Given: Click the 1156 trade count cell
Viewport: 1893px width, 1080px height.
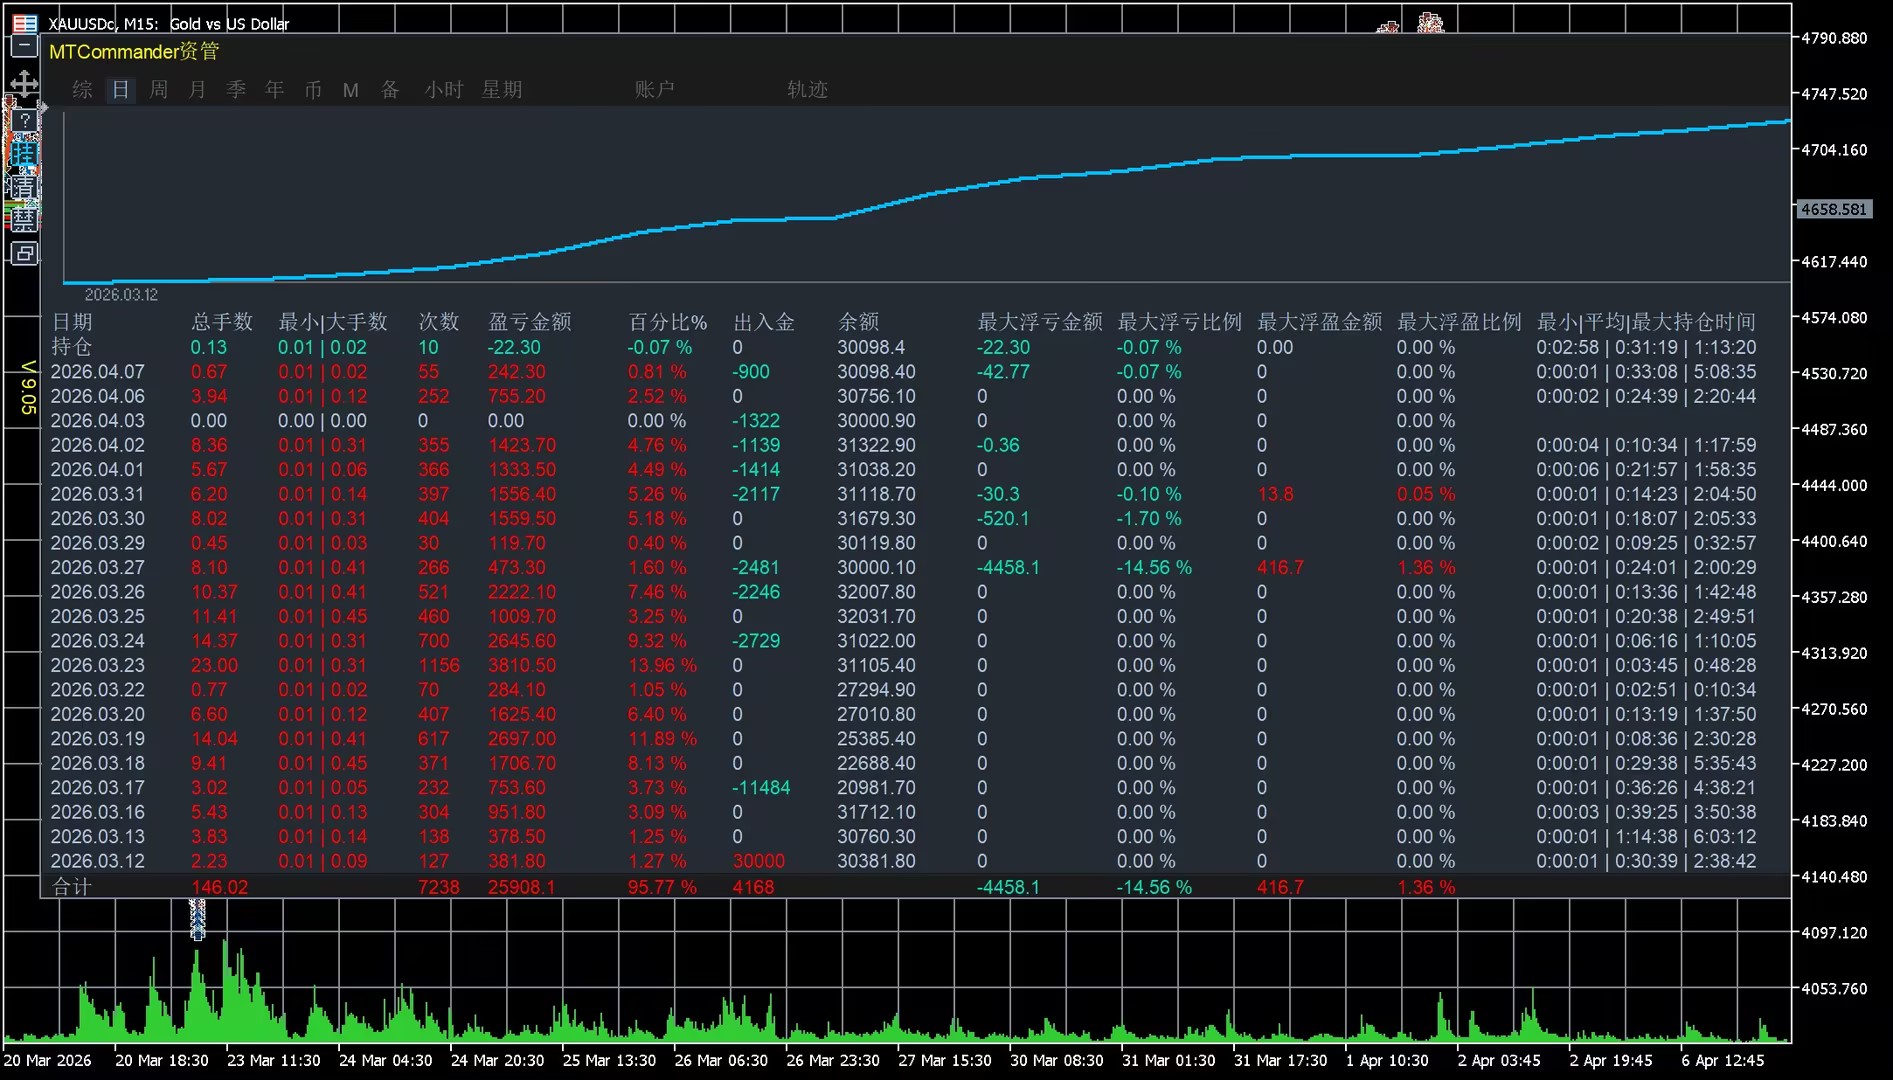Looking at the screenshot, I should [x=439, y=666].
